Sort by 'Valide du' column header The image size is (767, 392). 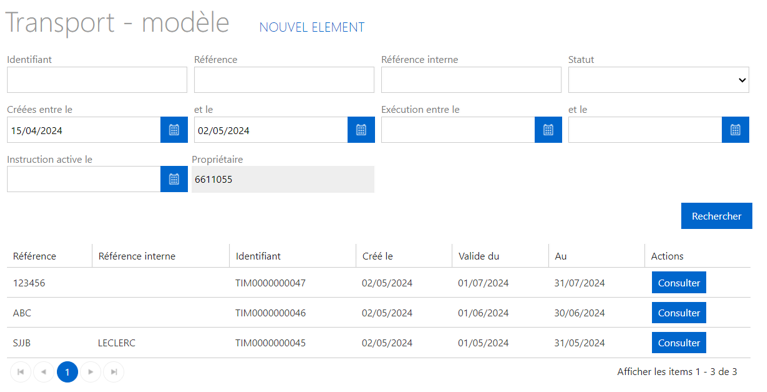(x=478, y=256)
